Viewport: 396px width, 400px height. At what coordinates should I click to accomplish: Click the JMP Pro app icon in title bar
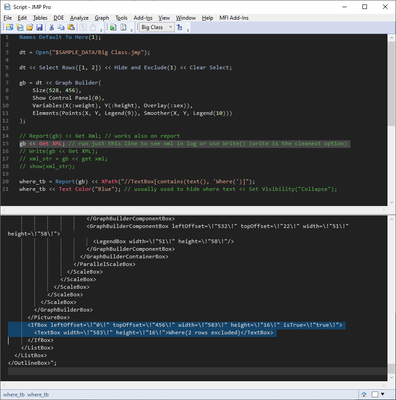tap(7, 7)
